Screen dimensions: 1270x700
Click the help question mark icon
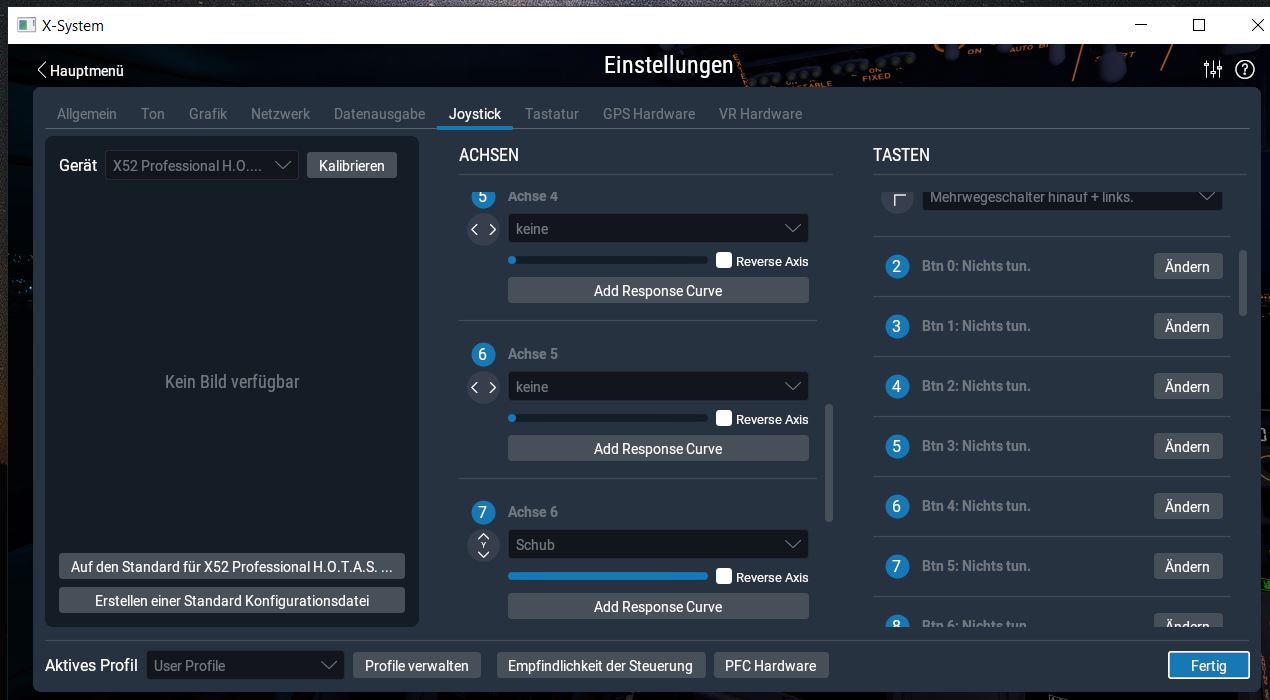pyautogui.click(x=1245, y=69)
